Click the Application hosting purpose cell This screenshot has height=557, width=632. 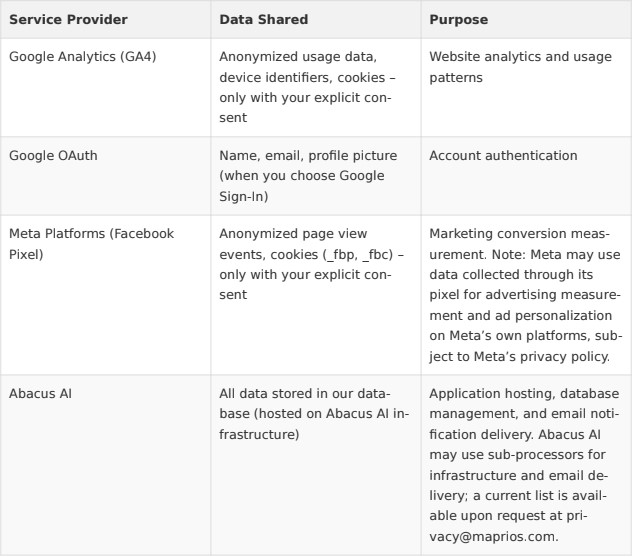click(x=526, y=465)
